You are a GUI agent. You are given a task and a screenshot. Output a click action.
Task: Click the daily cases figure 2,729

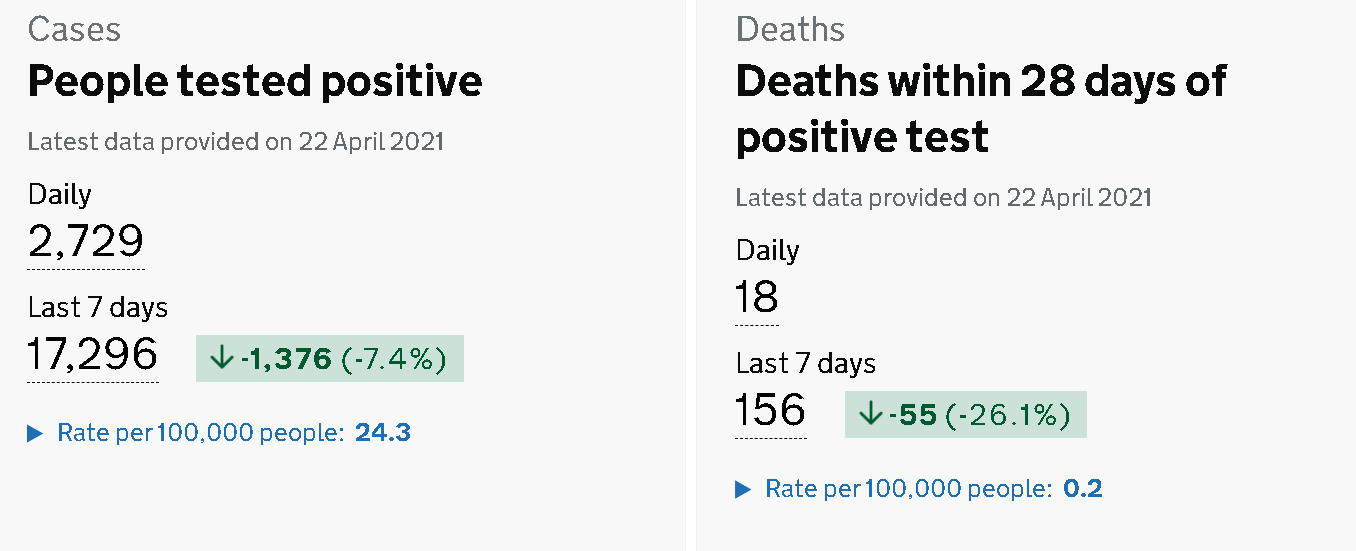click(x=86, y=242)
